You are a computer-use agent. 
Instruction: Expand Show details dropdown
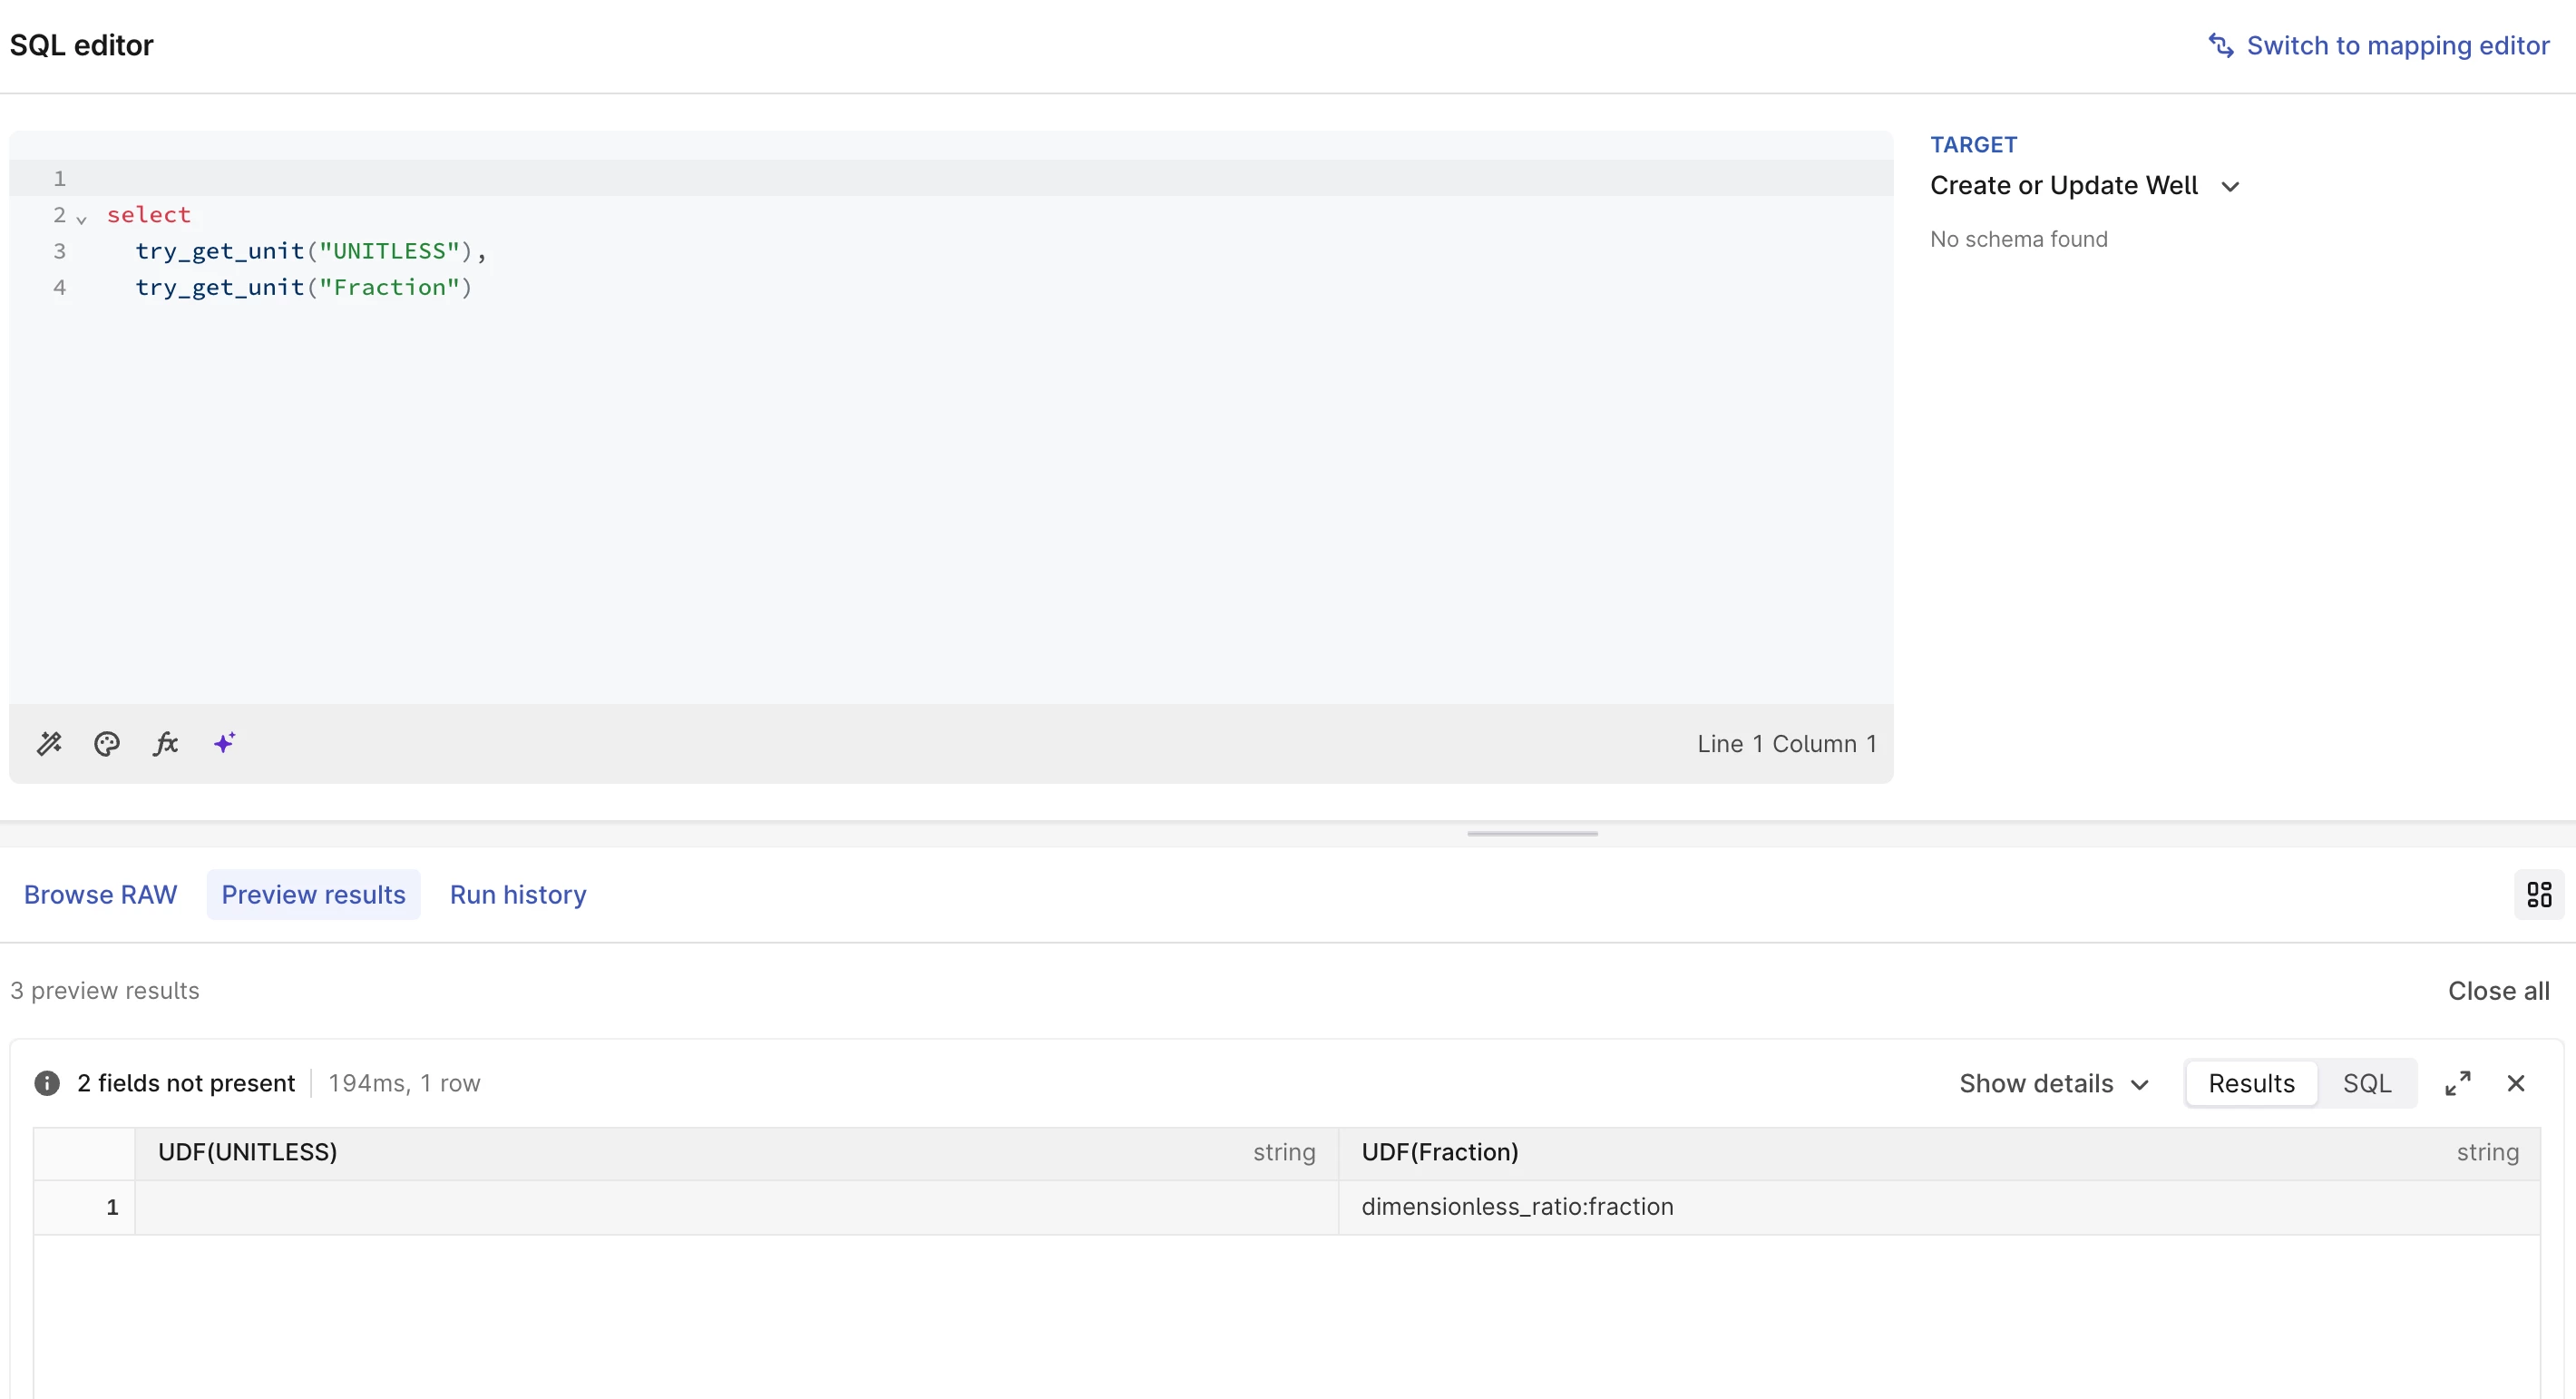[x=2053, y=1083]
